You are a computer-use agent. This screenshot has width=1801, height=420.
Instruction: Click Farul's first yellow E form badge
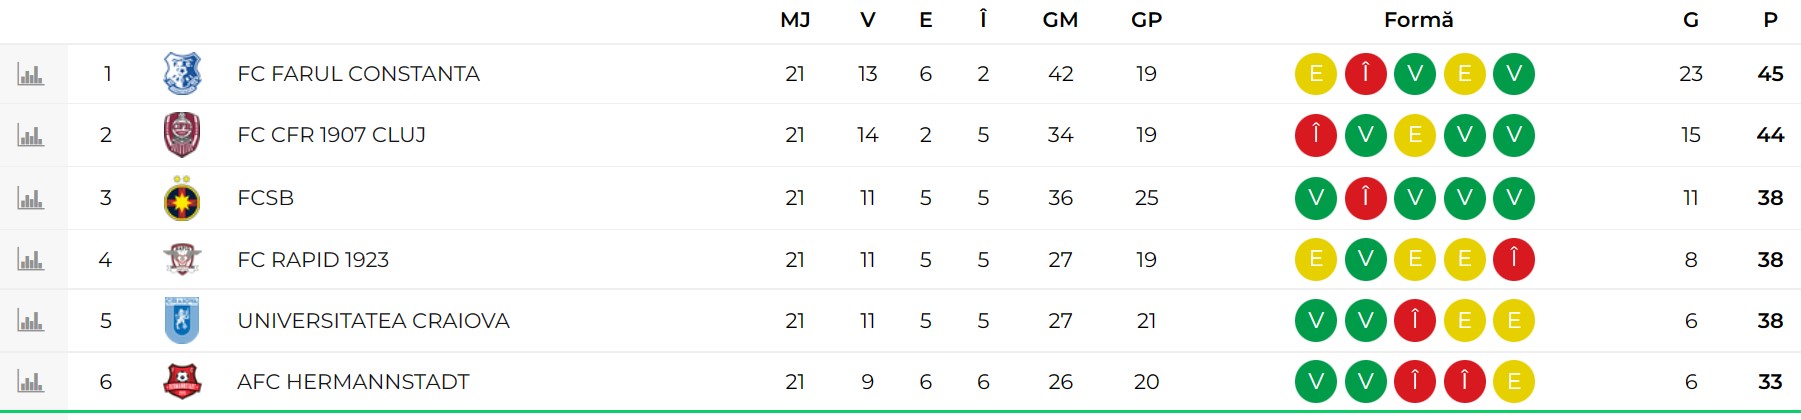[1316, 74]
